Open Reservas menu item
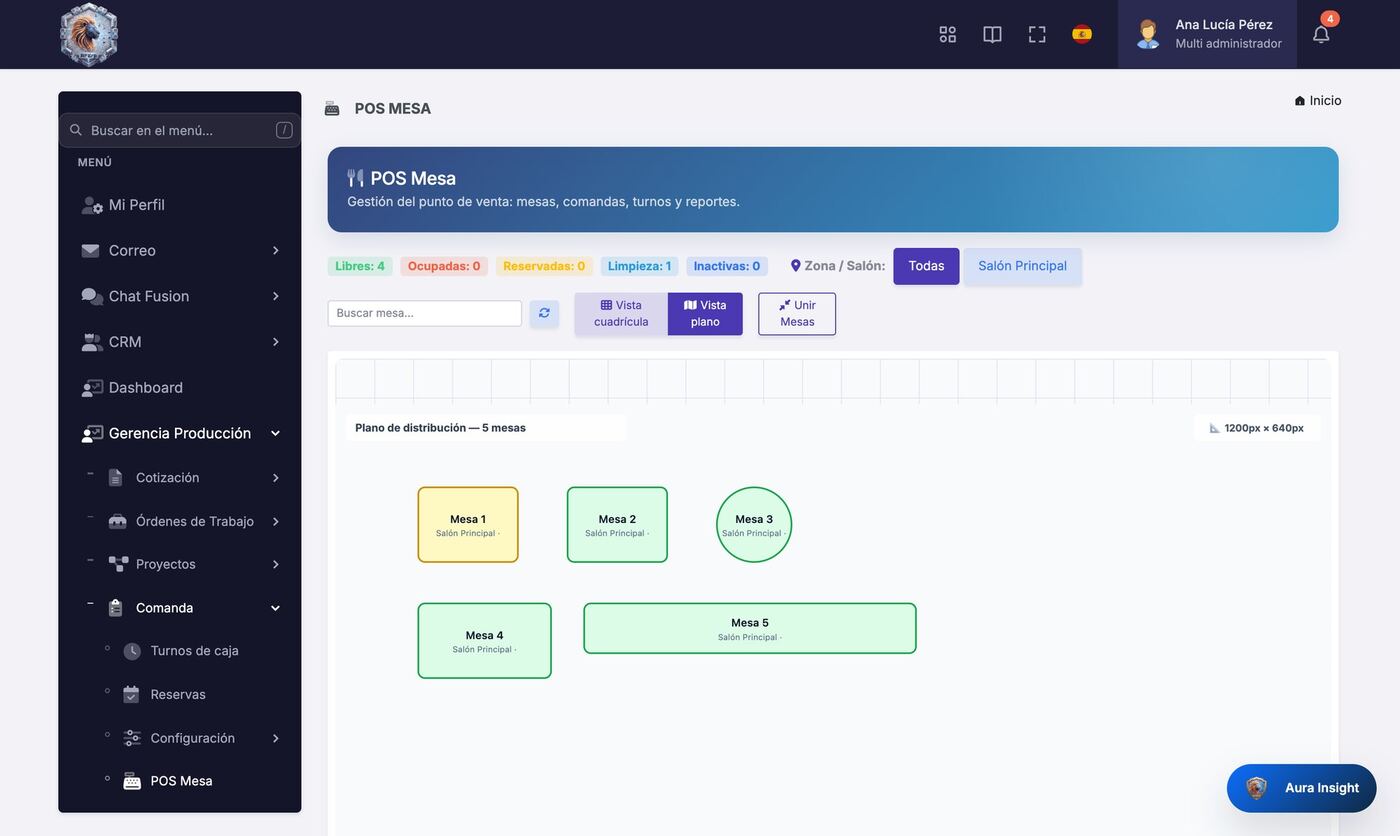The height and width of the screenshot is (836, 1400). tap(178, 695)
